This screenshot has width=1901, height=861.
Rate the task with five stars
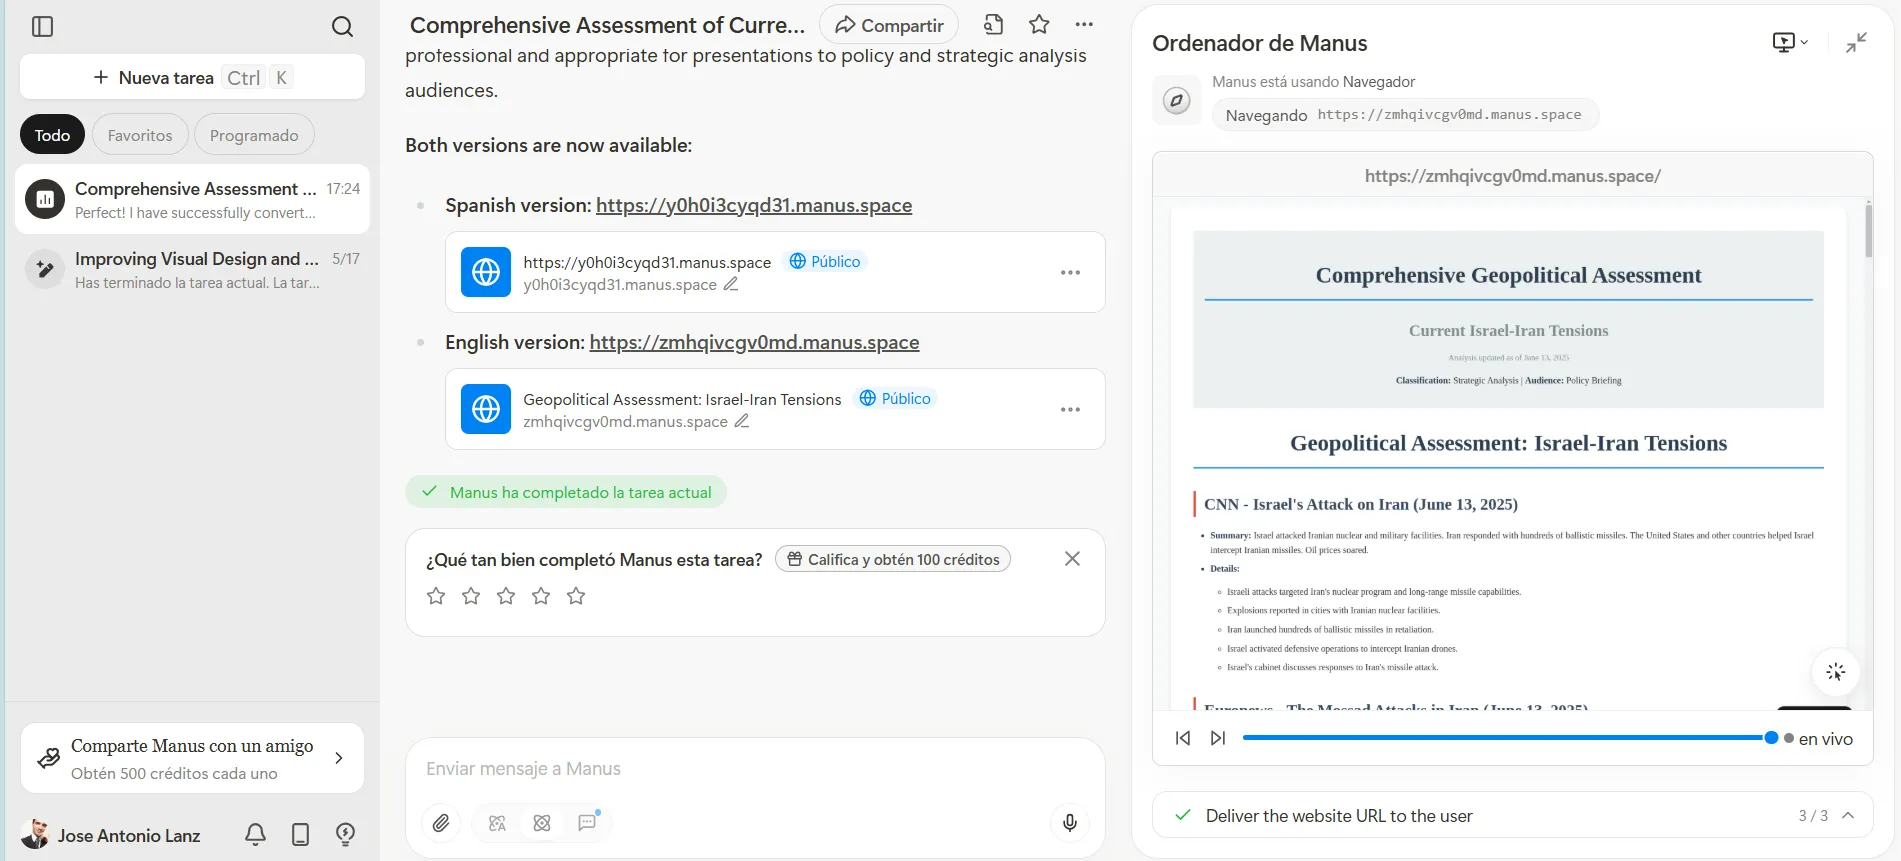coord(576,597)
